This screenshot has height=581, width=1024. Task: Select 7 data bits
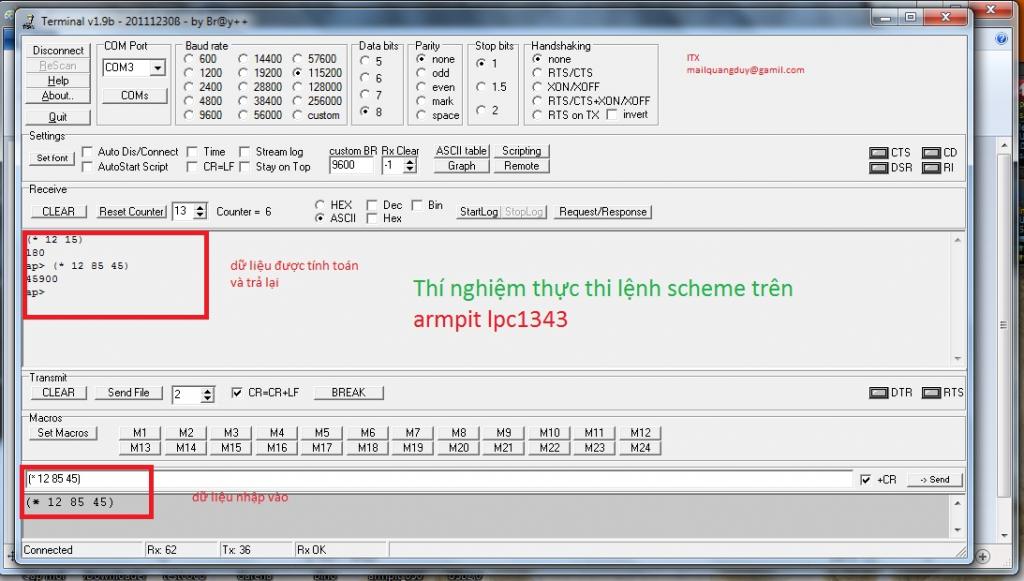click(365, 95)
